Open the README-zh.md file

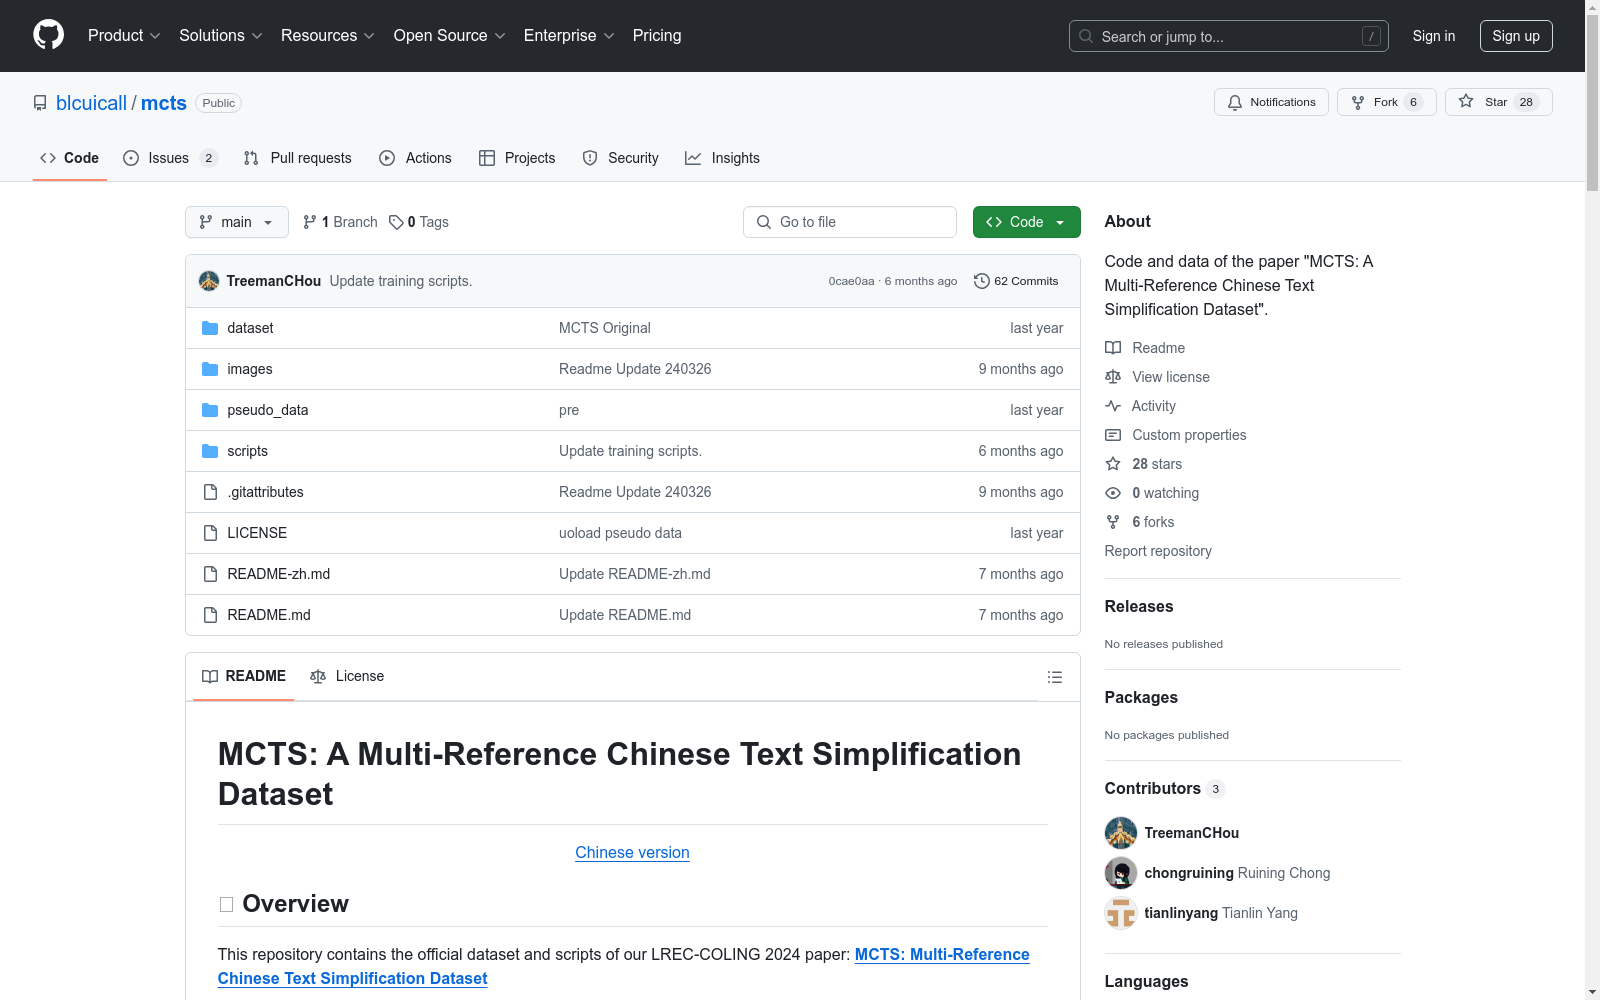(x=278, y=574)
